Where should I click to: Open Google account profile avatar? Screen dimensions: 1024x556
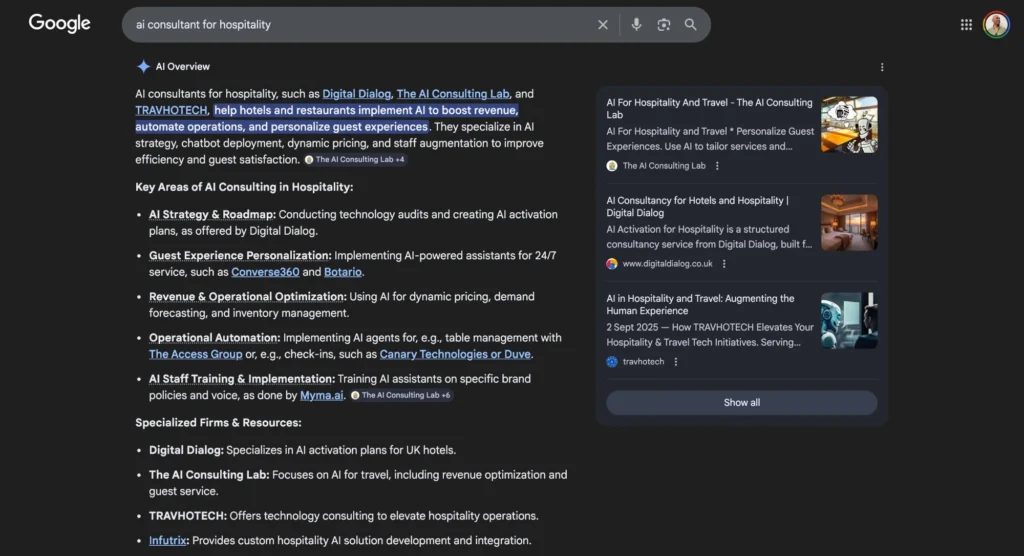click(x=996, y=25)
